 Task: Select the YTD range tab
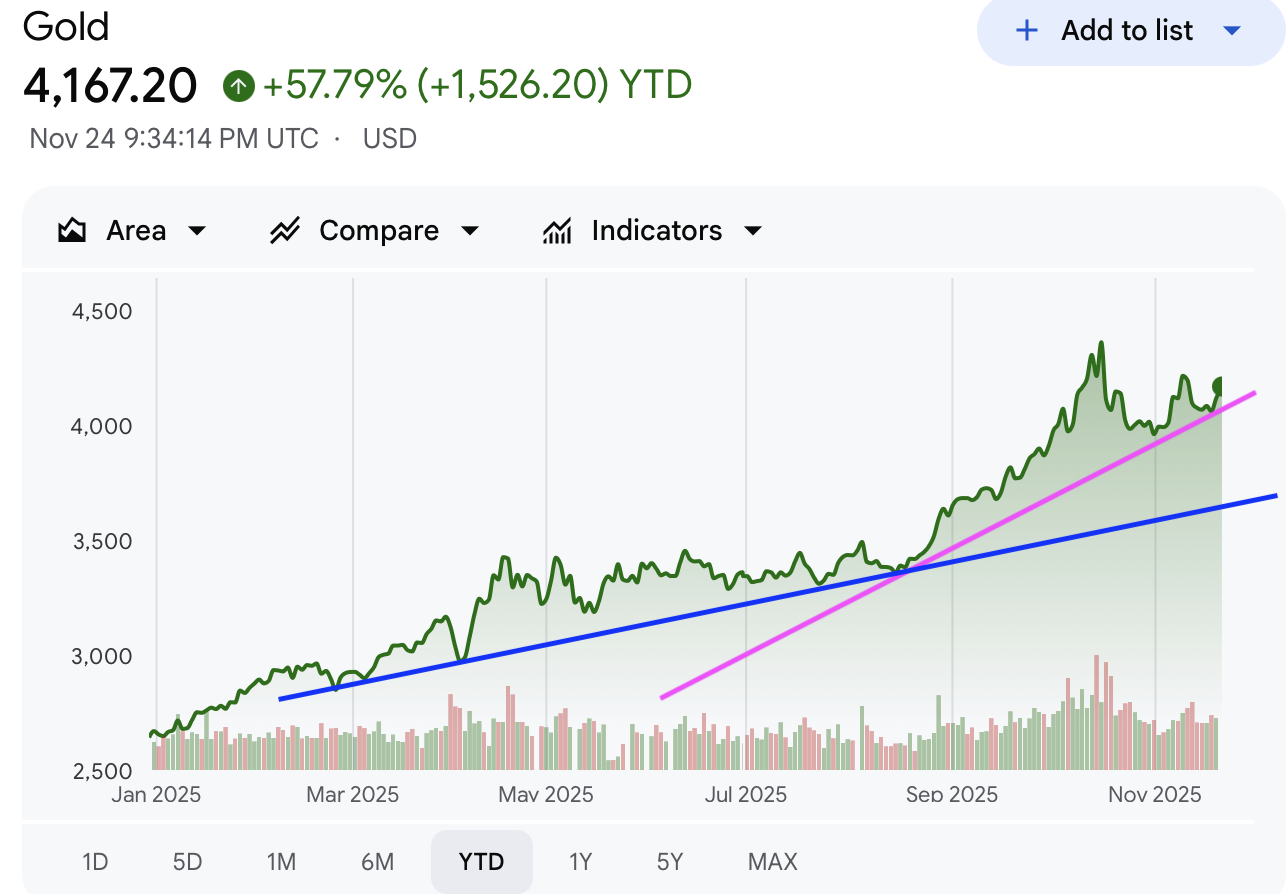point(482,861)
